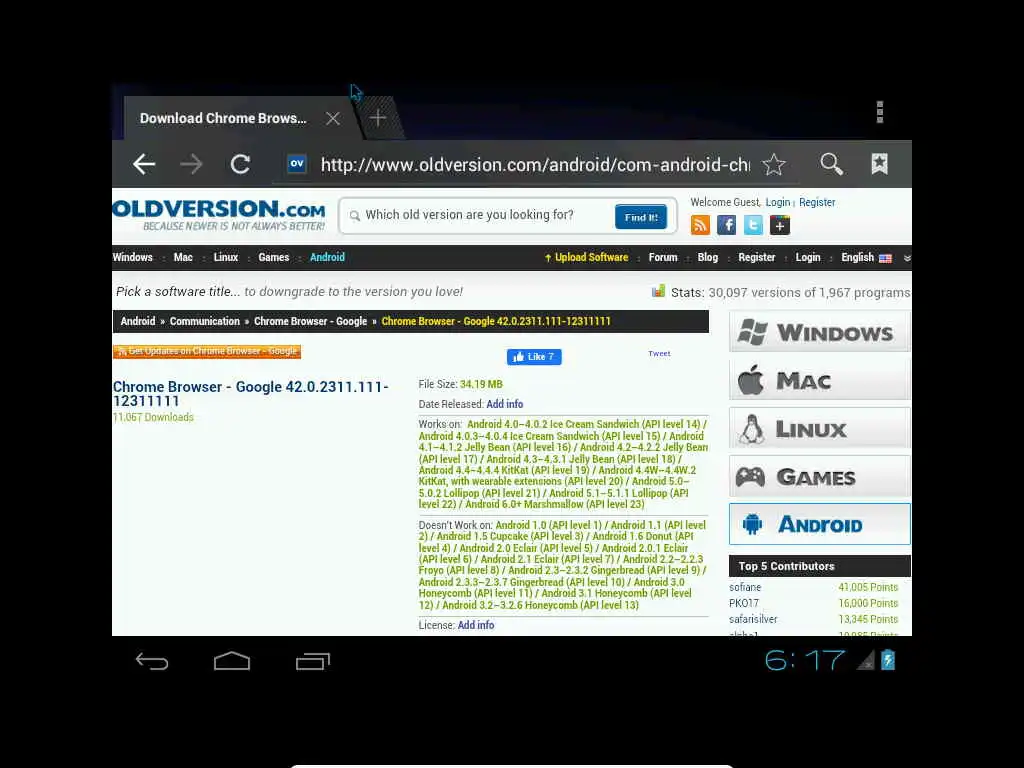The width and height of the screenshot is (1024, 768).
Task: Click the URL address field
Action: [x=535, y=165]
